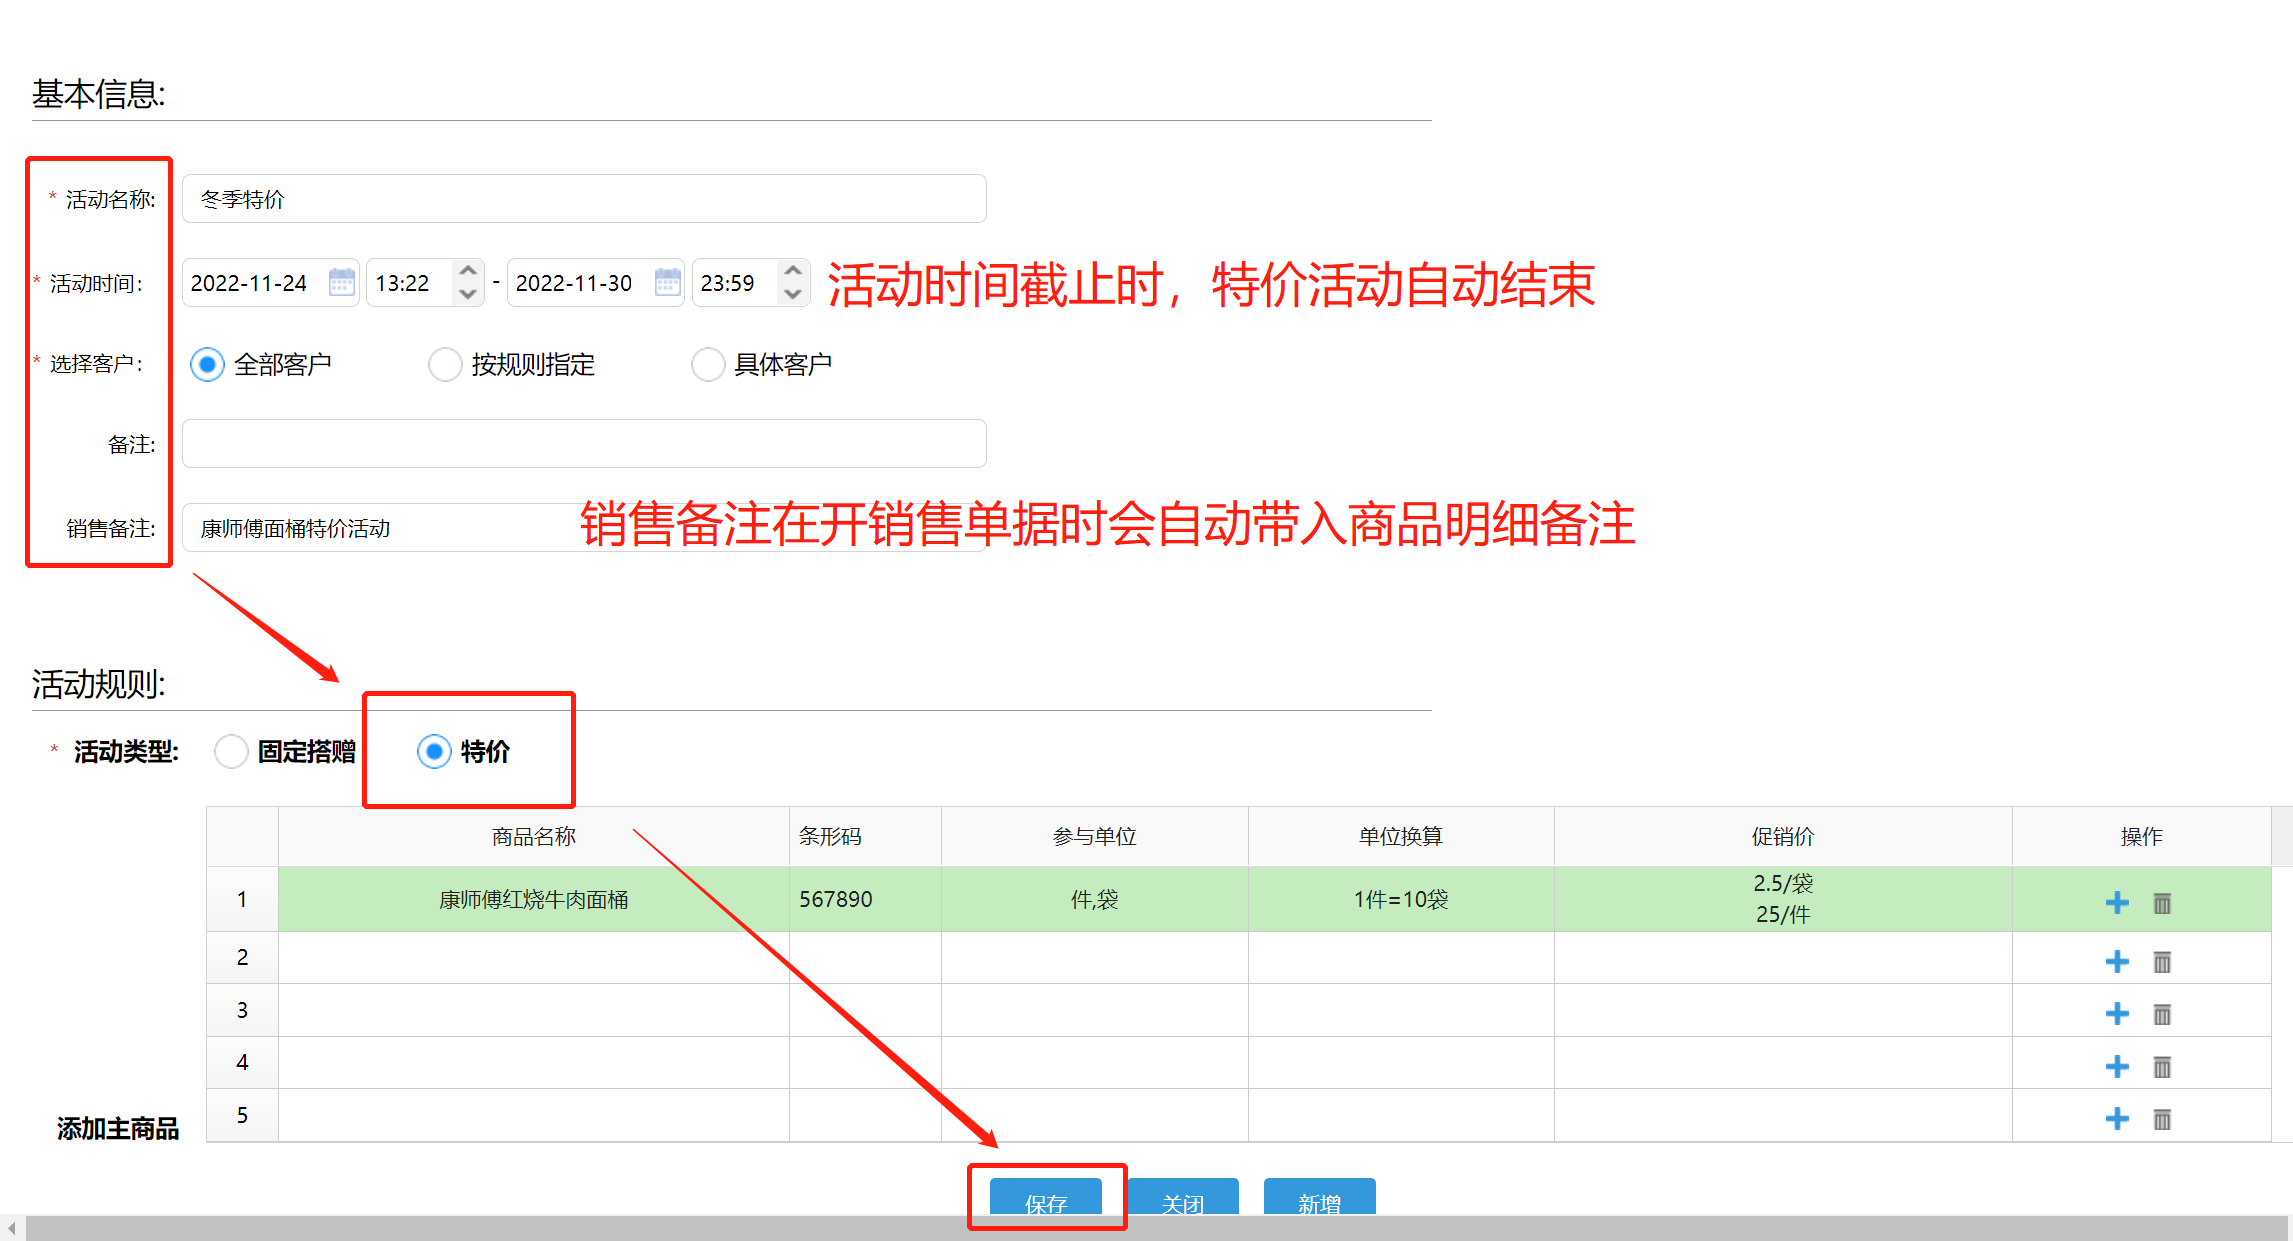Click the 保存 save button
Screen dimensions: 2293x1241
coord(1046,1197)
